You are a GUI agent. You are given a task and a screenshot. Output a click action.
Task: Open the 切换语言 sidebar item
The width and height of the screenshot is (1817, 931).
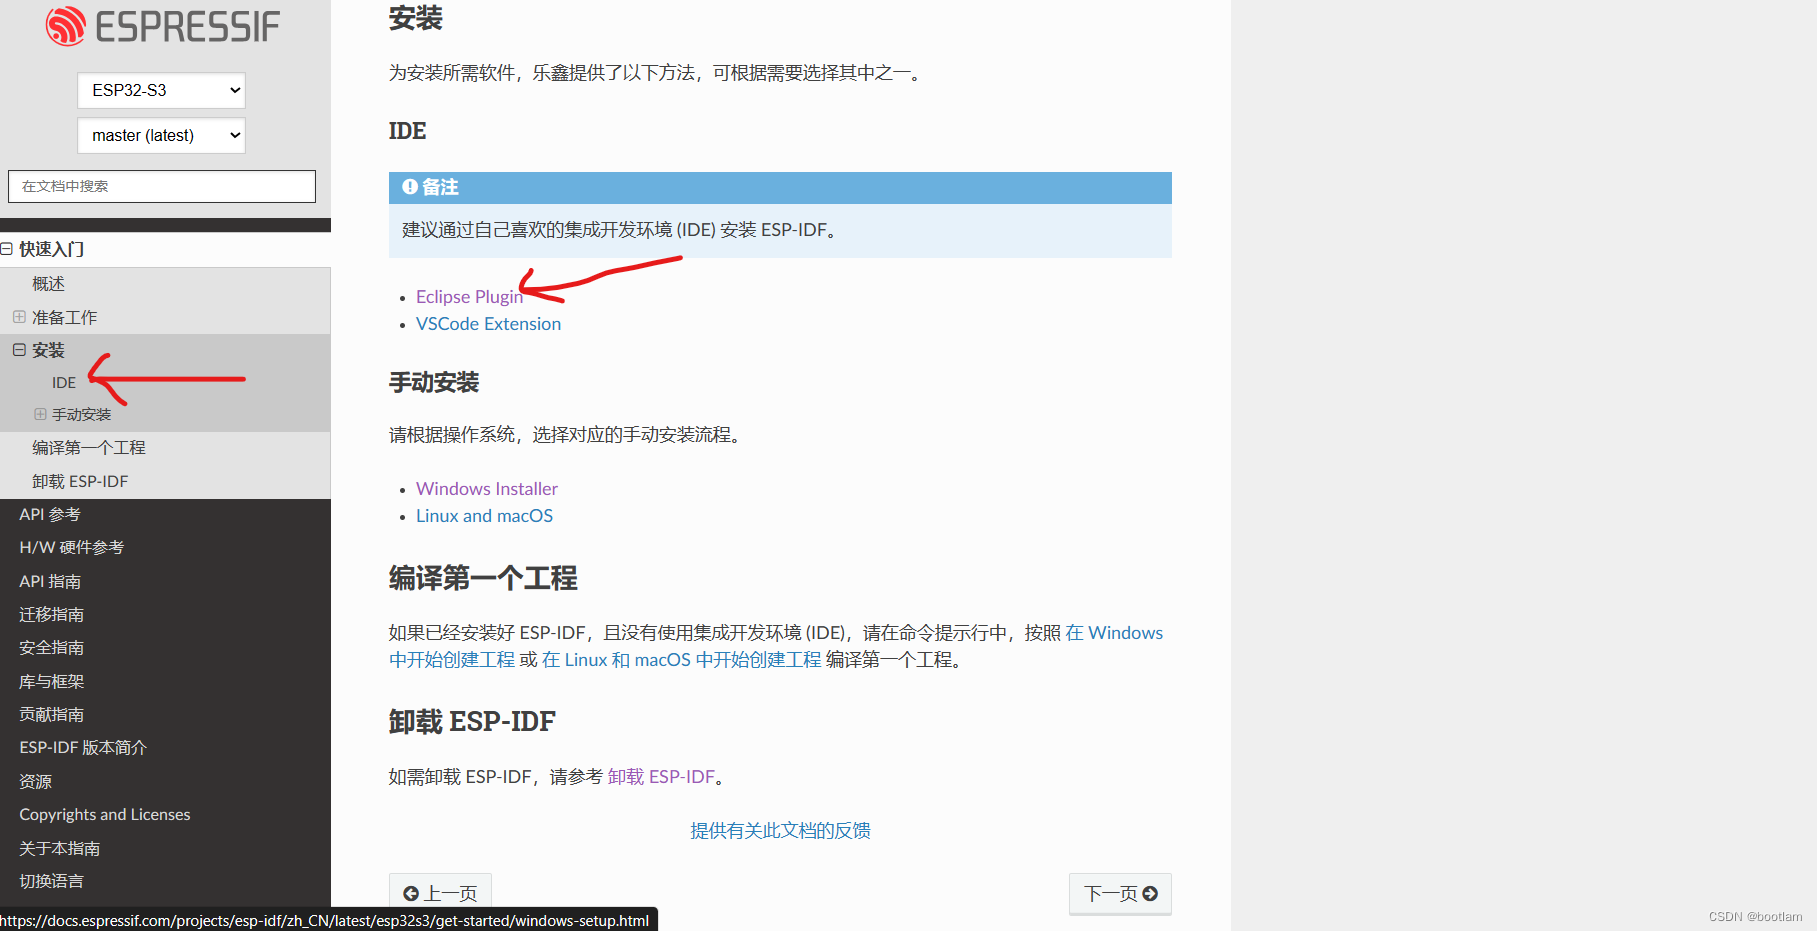pyautogui.click(x=52, y=881)
